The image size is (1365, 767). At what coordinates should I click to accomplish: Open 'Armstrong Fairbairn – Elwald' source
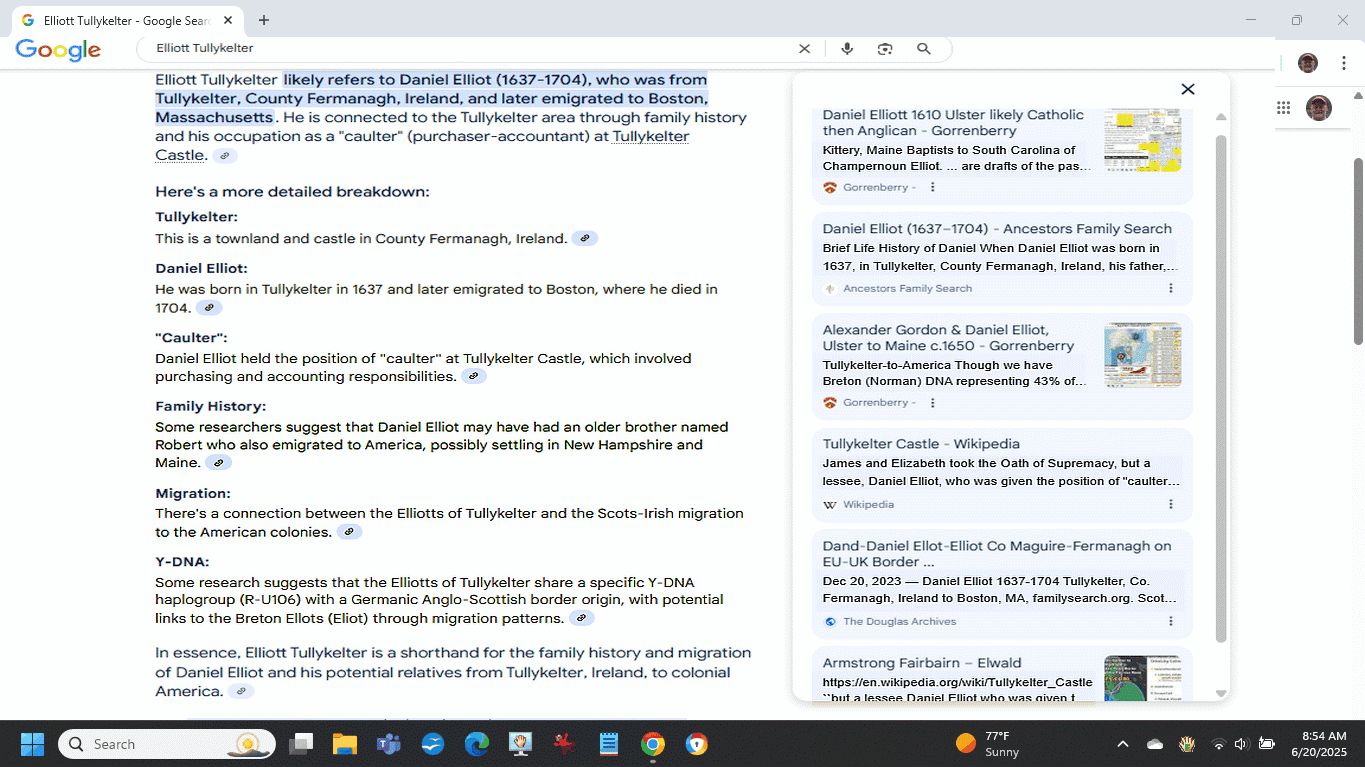coord(922,662)
